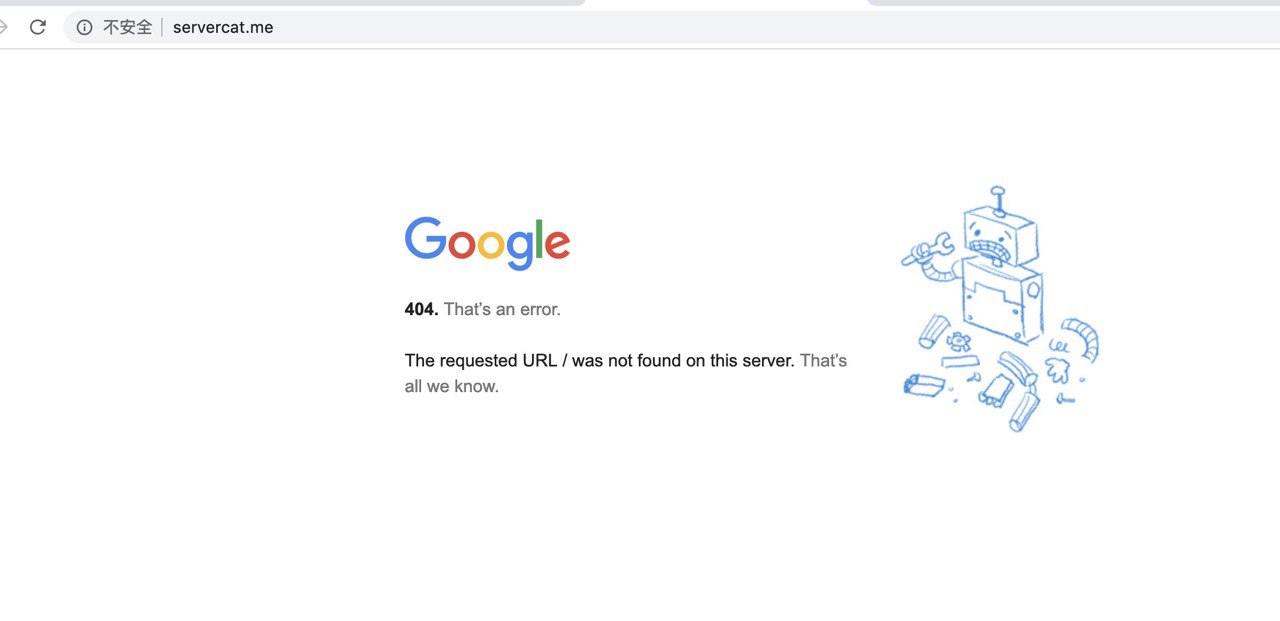Click the detached robot hand
The height and width of the screenshot is (621, 1280).
click(x=1056, y=369)
